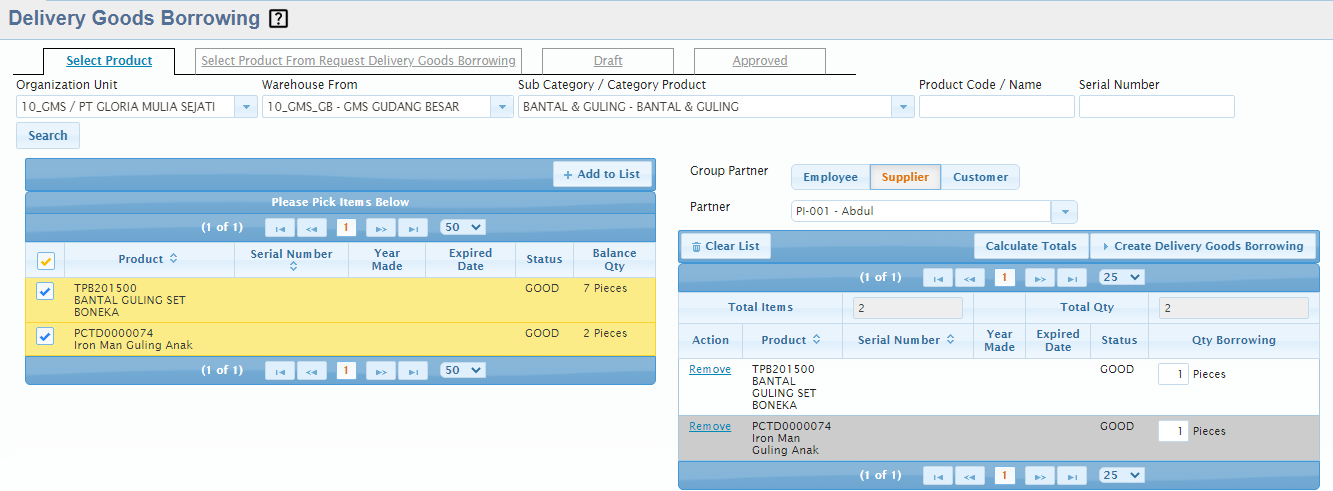Screen dimensions: 1333x491
Task: Go to first page in top left paginator
Action: pos(280,227)
